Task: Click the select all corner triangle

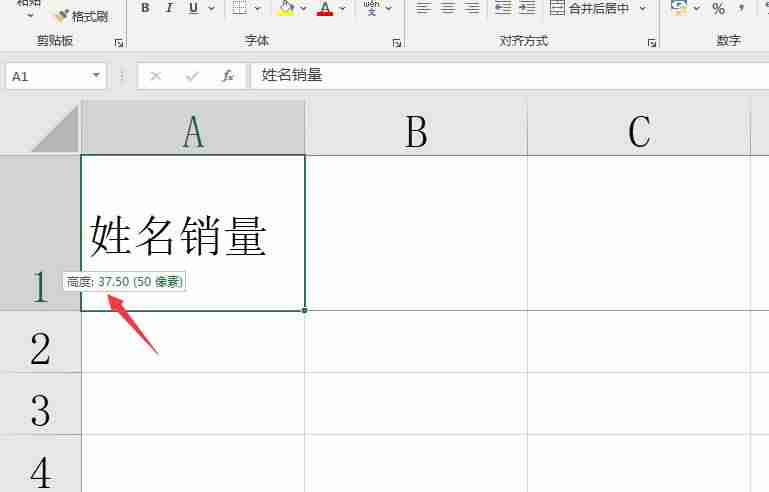Action: 55,129
